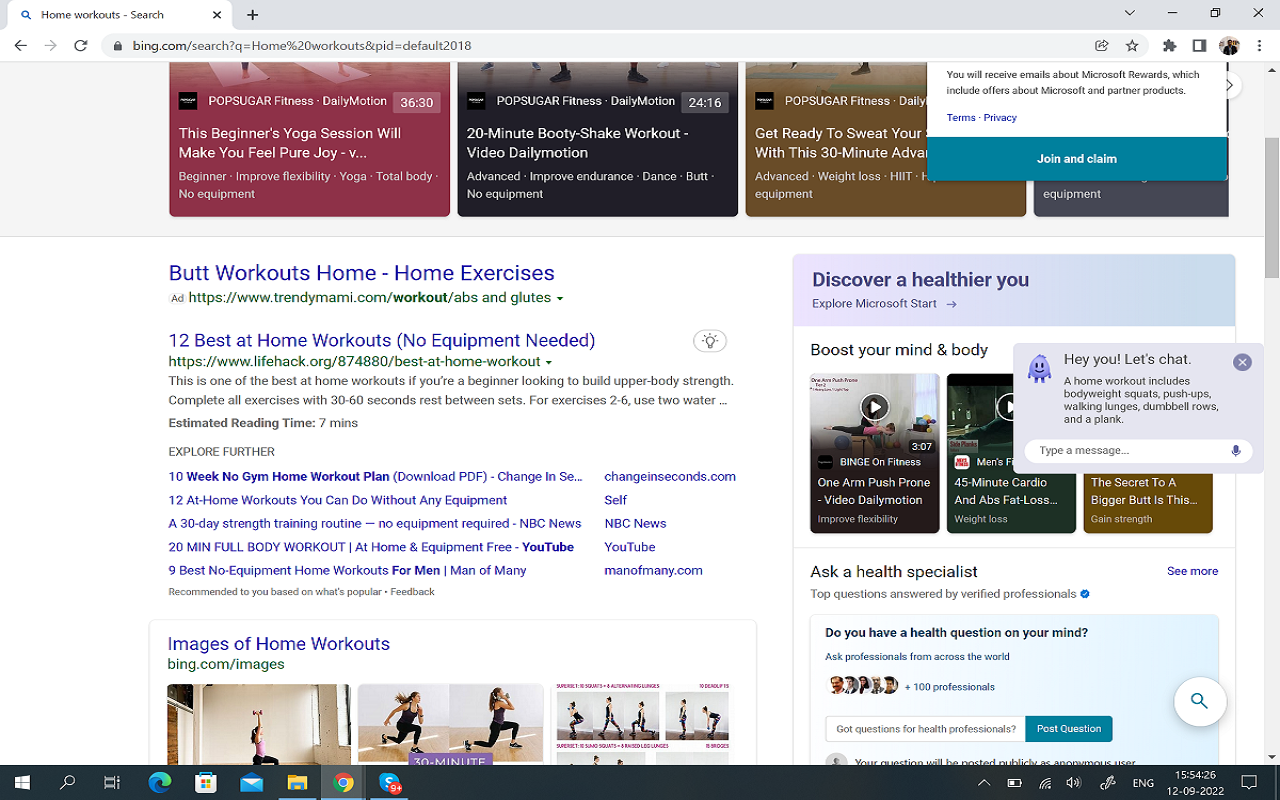Reload the page with refresh icon

[81, 45]
